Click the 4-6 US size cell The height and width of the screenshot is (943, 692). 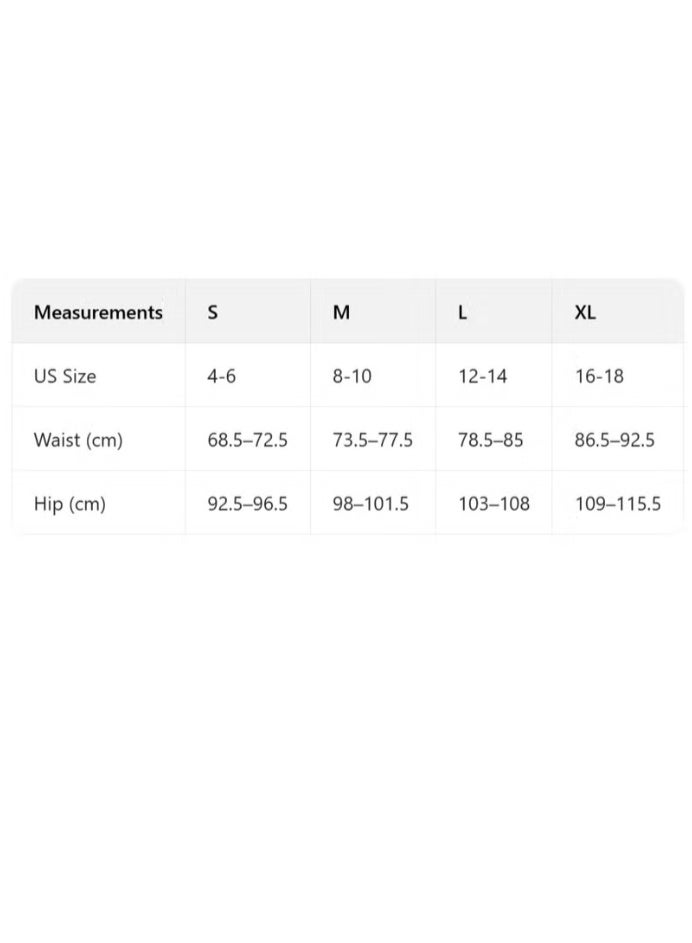pyautogui.click(x=221, y=376)
